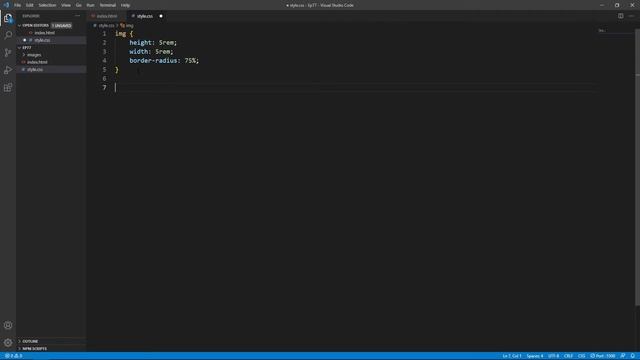Collapse the EP77 folder section
The height and width of the screenshot is (360, 640).
click(27, 48)
